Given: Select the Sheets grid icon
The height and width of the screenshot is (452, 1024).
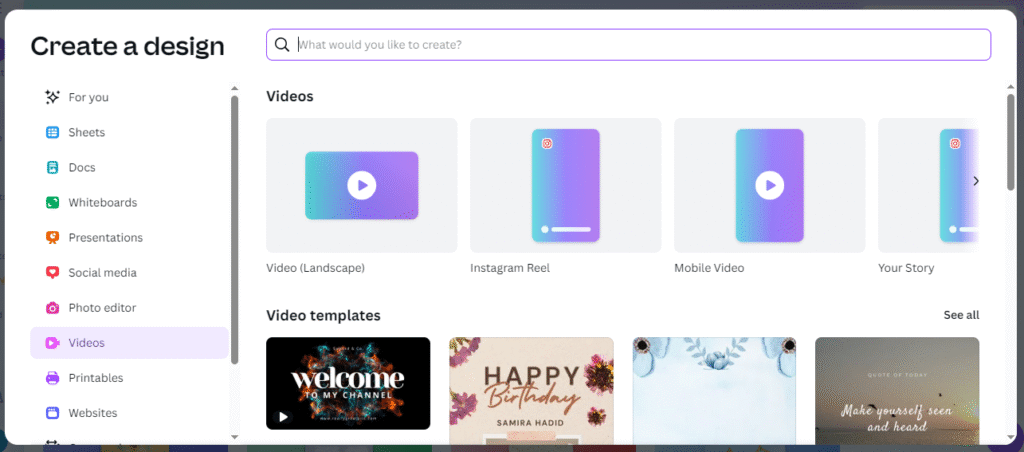Looking at the screenshot, I should point(53,132).
